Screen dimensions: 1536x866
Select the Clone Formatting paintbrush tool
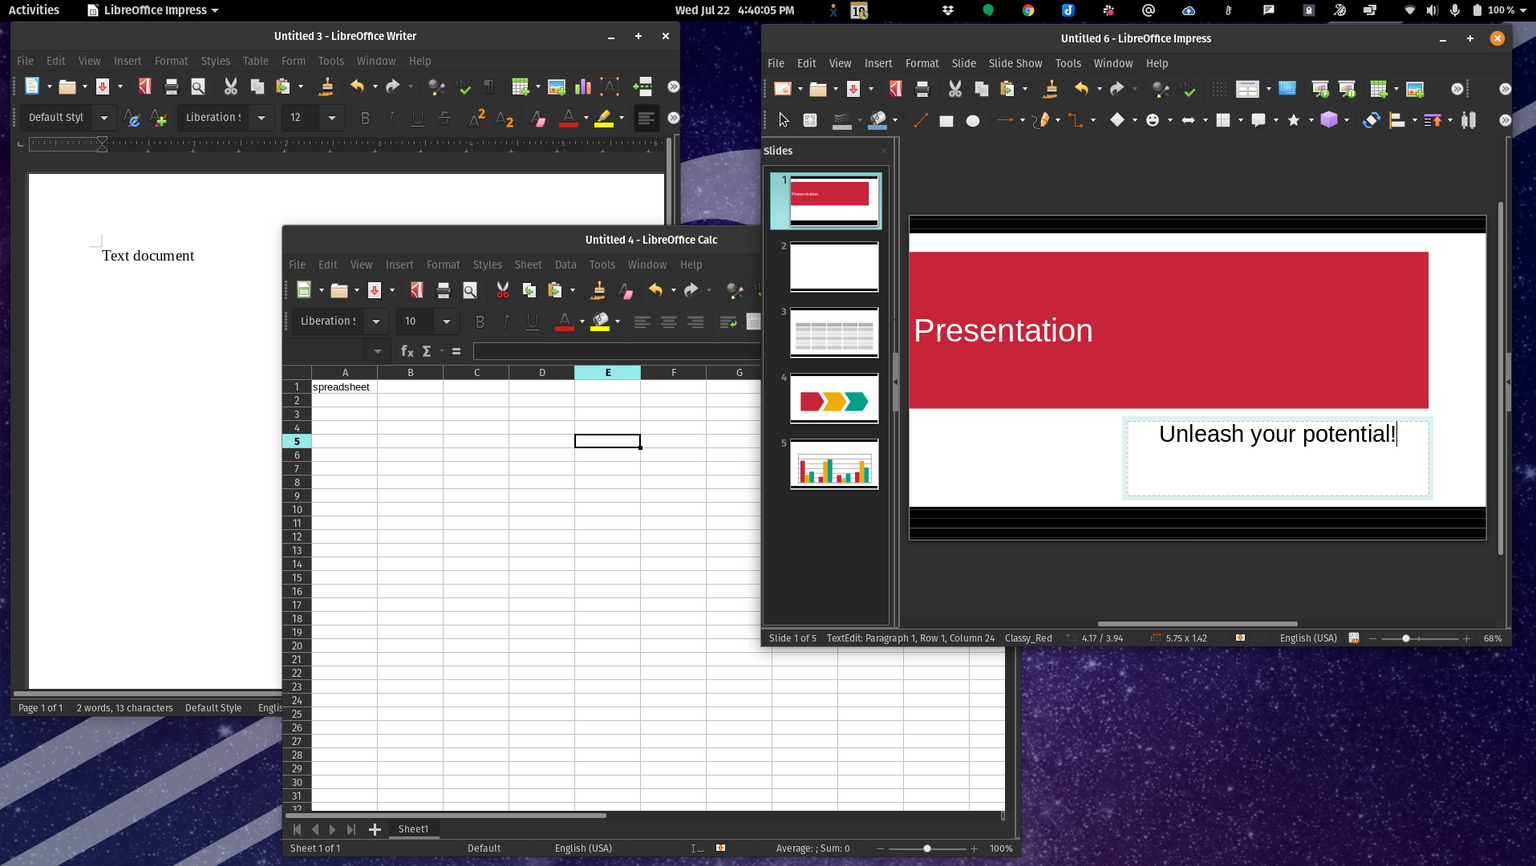coord(1050,88)
